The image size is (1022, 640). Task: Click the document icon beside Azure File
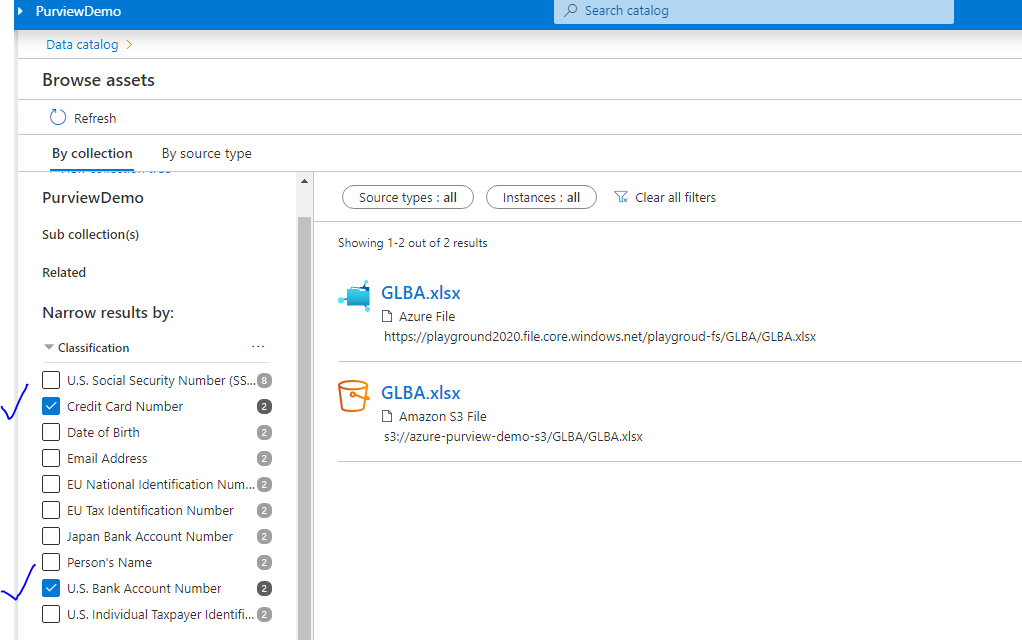point(387,316)
